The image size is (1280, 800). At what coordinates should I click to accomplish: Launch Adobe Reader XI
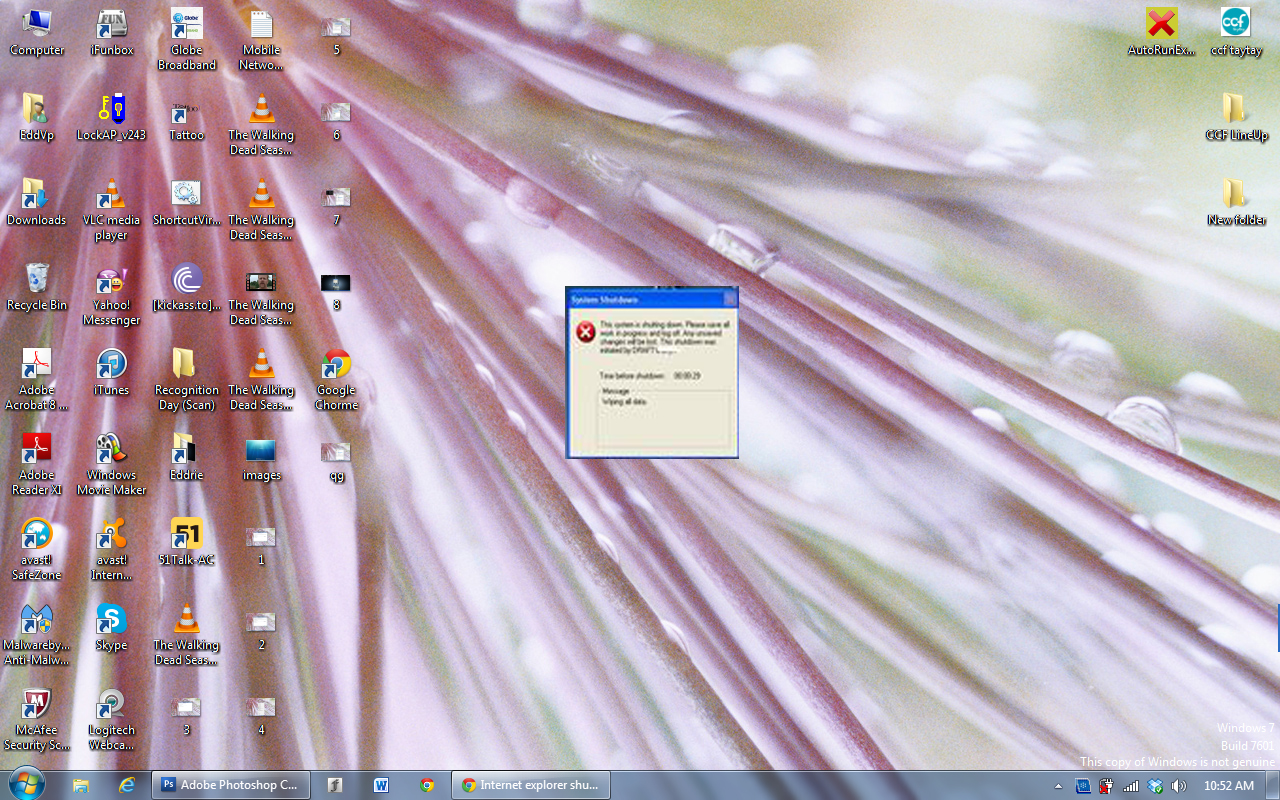pos(36,465)
